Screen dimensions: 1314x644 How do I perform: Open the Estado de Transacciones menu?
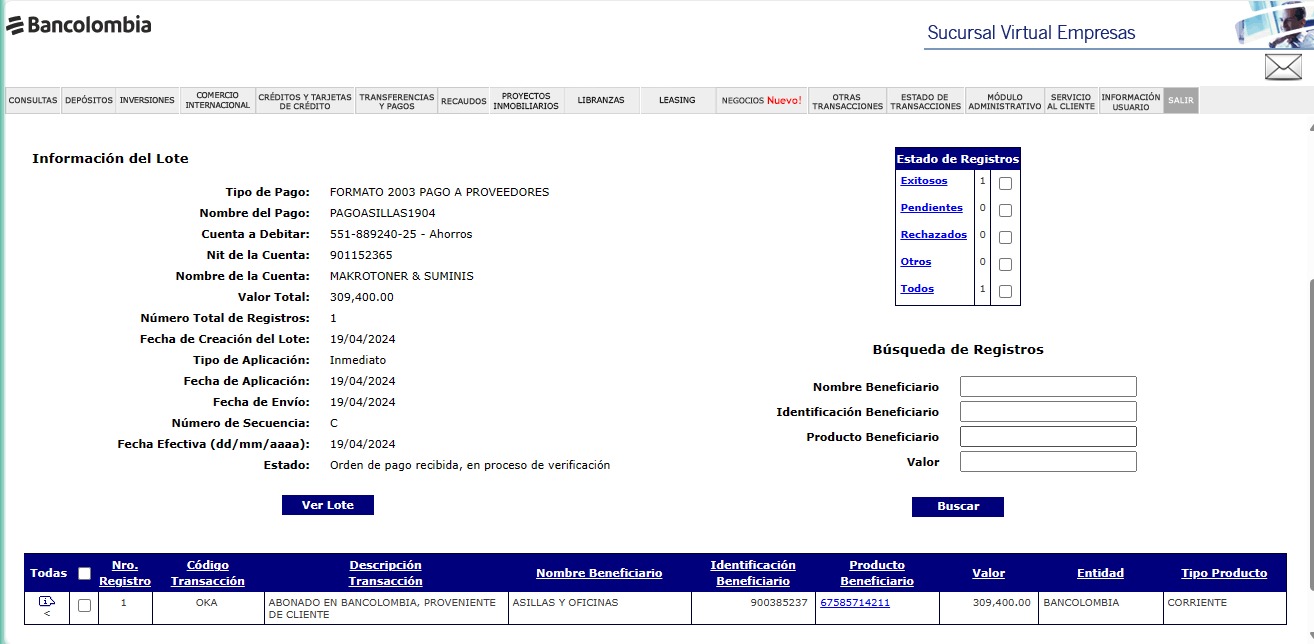pyautogui.click(x=925, y=101)
